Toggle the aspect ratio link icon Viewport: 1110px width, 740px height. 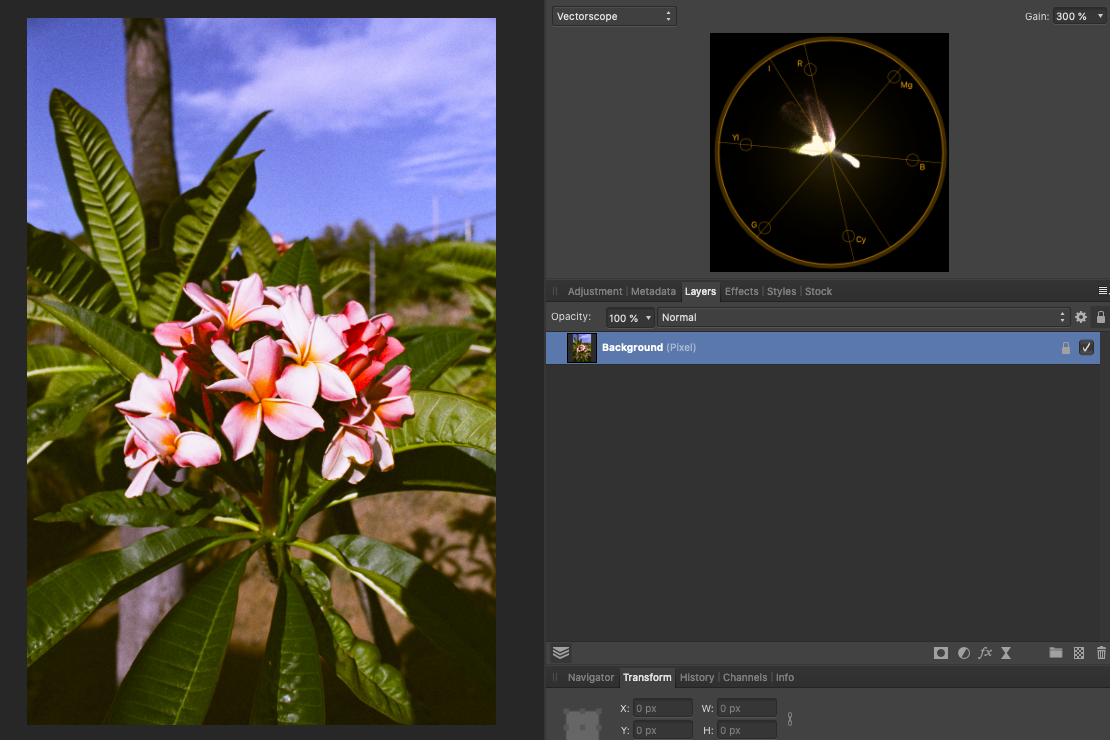coord(789,719)
